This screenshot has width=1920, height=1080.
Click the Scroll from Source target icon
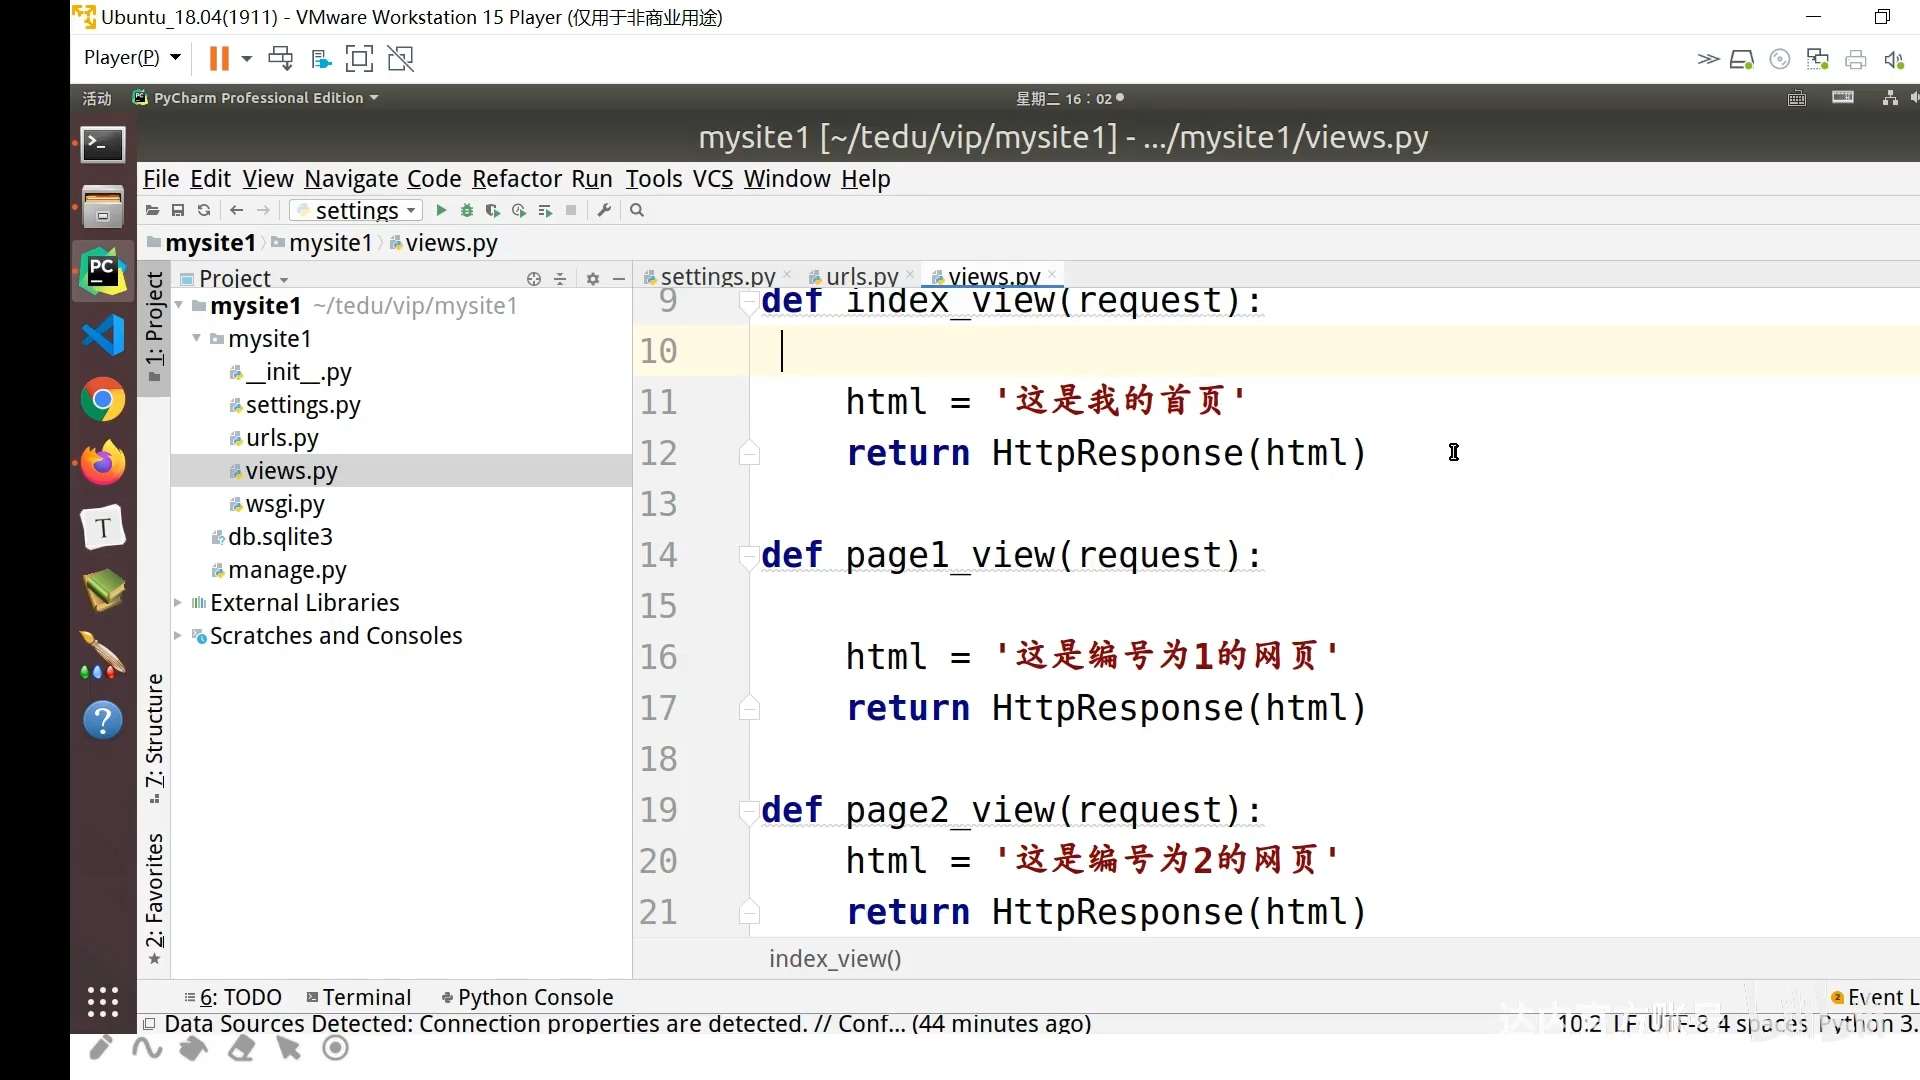(534, 279)
